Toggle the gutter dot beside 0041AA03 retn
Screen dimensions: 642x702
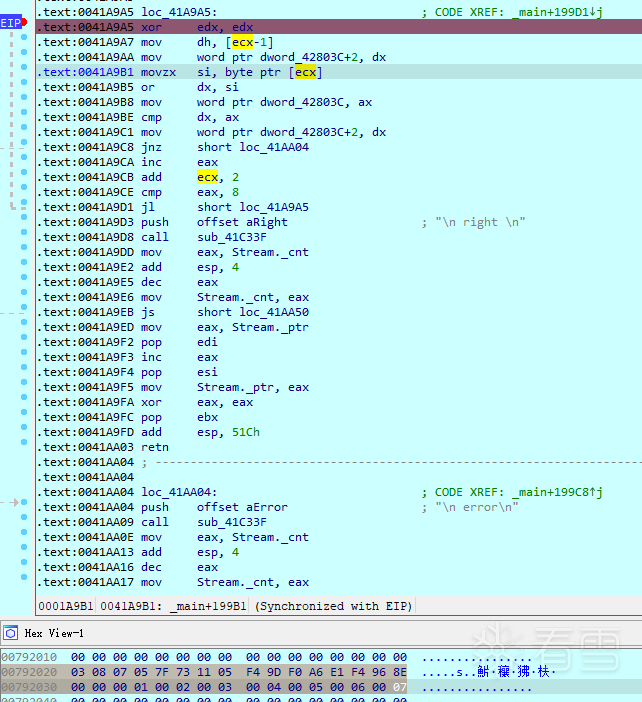pos(24,442)
